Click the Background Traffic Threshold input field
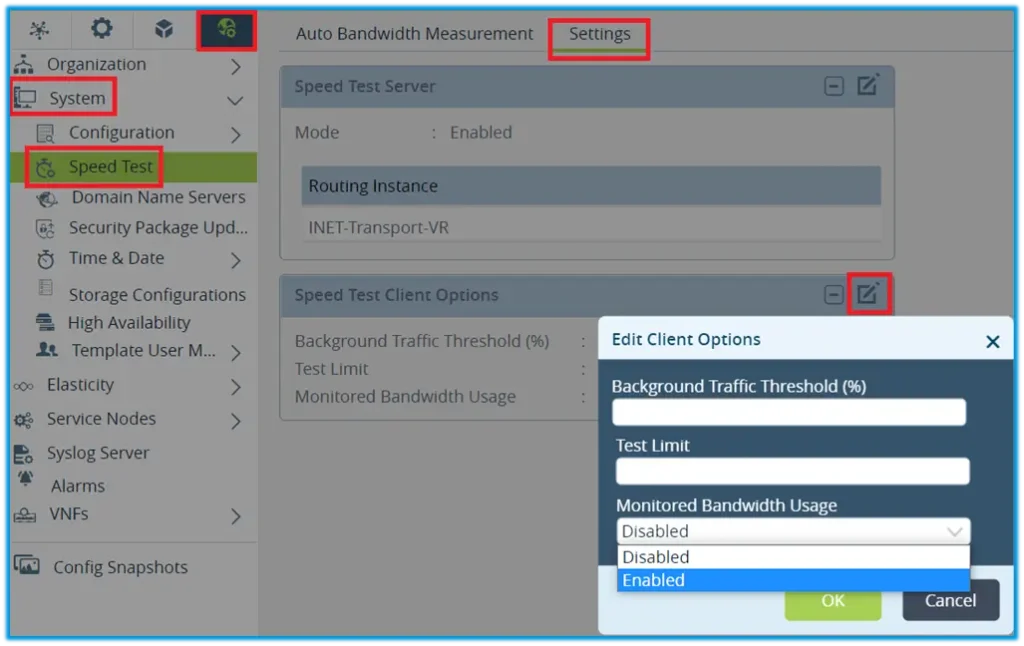1024x646 pixels. tap(789, 412)
